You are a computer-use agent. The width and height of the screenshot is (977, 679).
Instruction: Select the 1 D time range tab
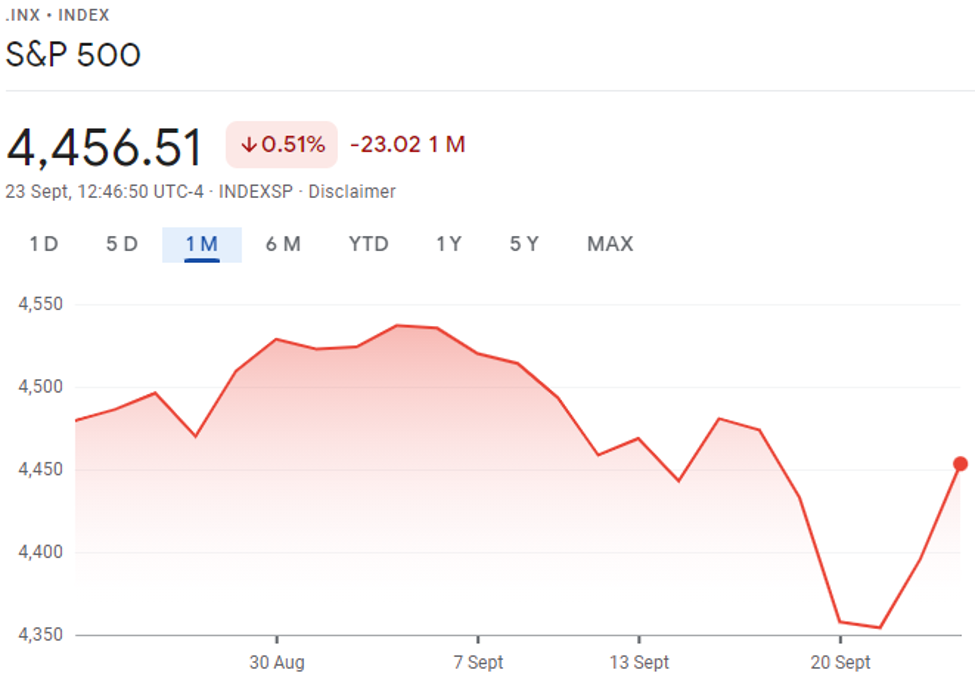pyautogui.click(x=43, y=244)
